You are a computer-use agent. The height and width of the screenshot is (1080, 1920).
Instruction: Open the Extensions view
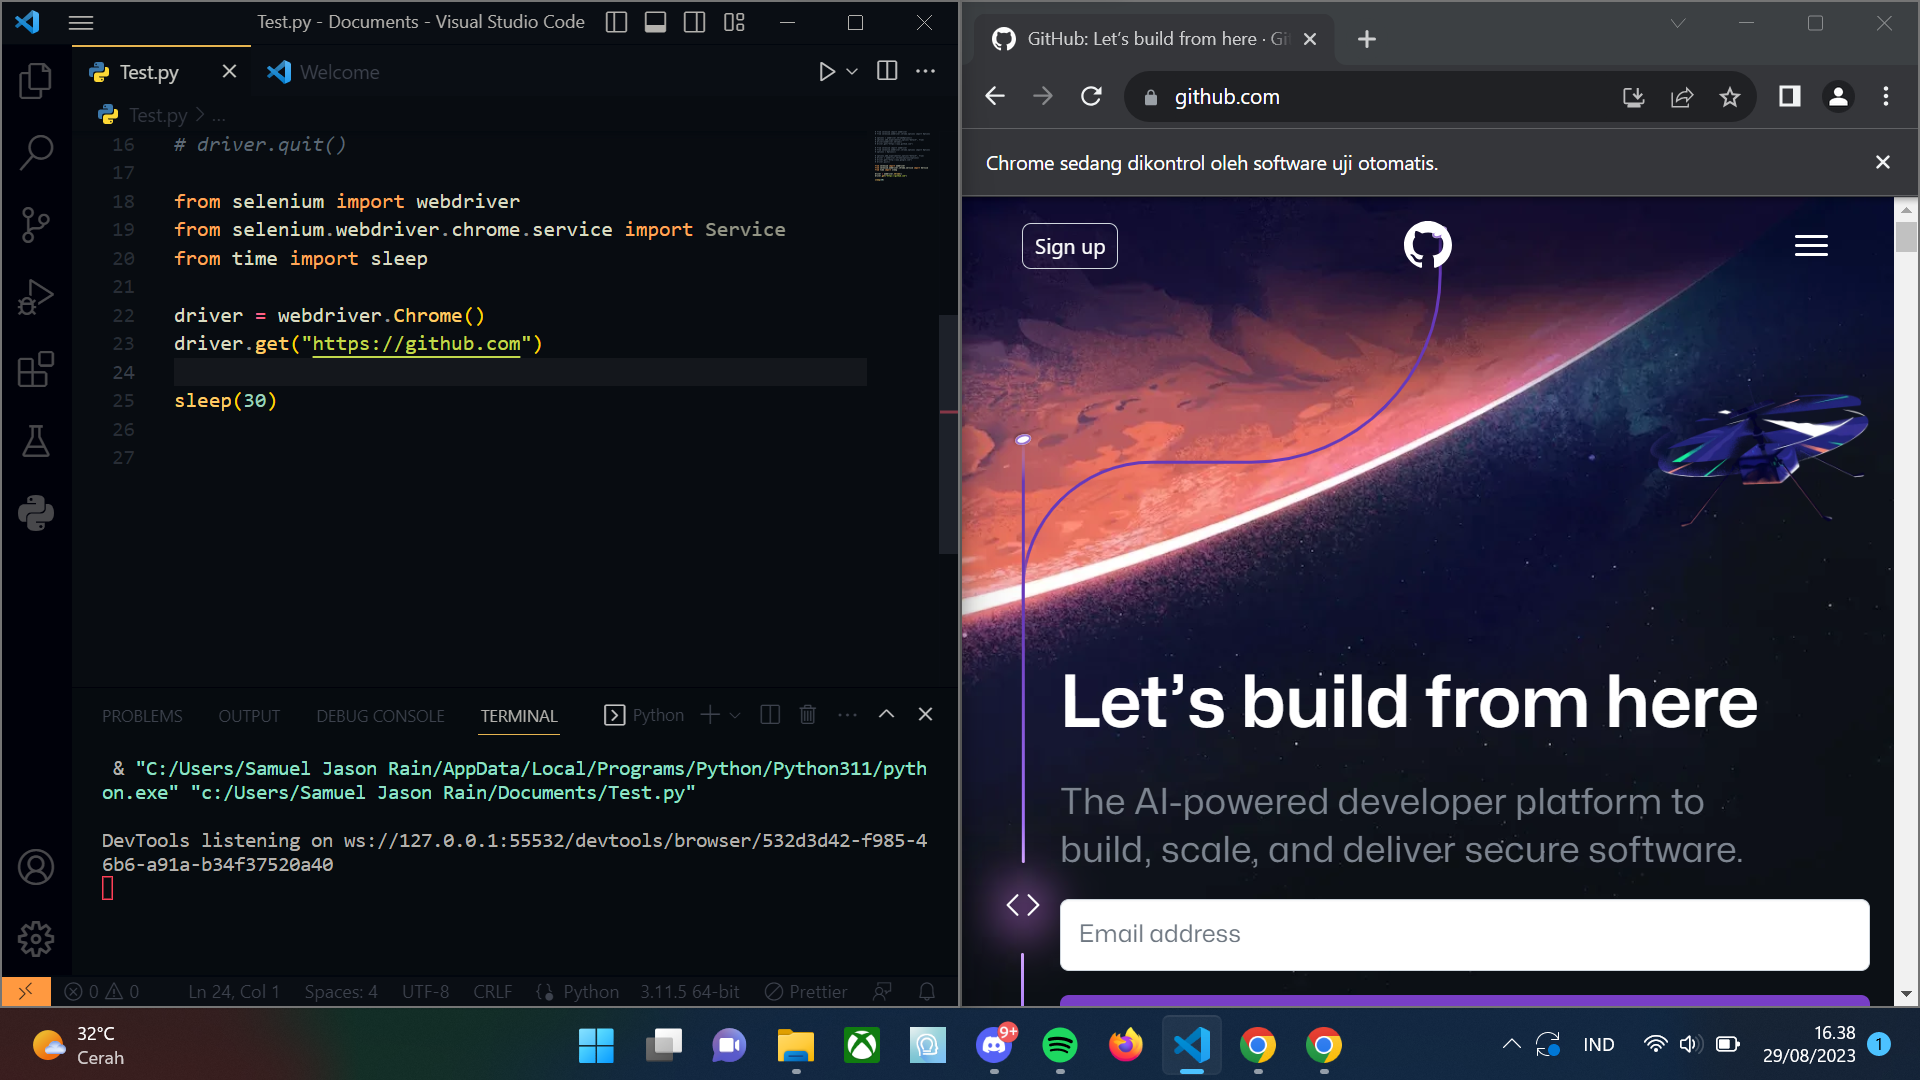36,369
